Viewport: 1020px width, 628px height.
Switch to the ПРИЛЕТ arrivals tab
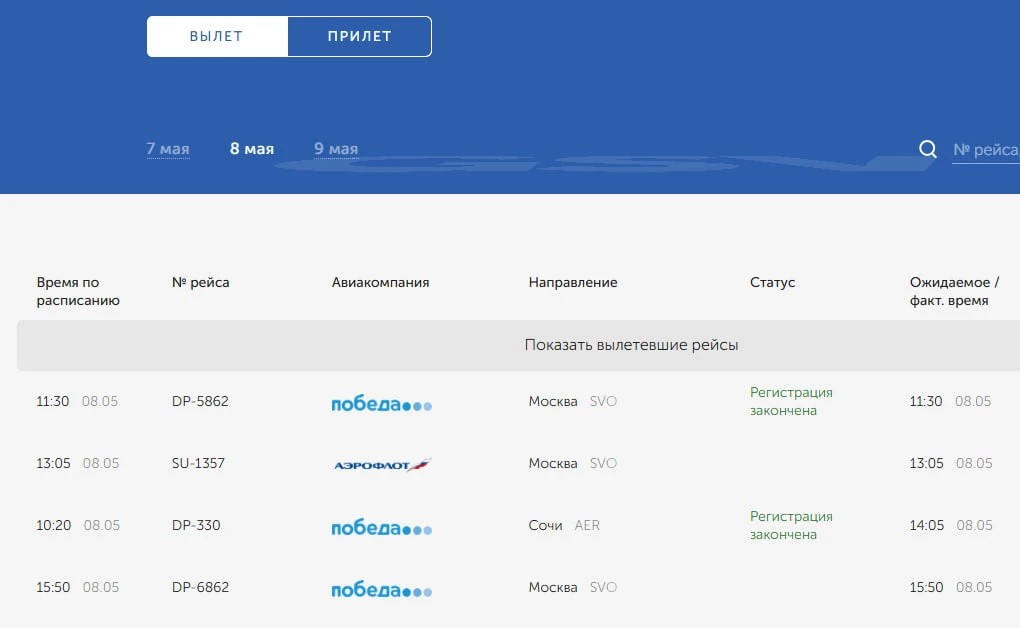[x=360, y=36]
